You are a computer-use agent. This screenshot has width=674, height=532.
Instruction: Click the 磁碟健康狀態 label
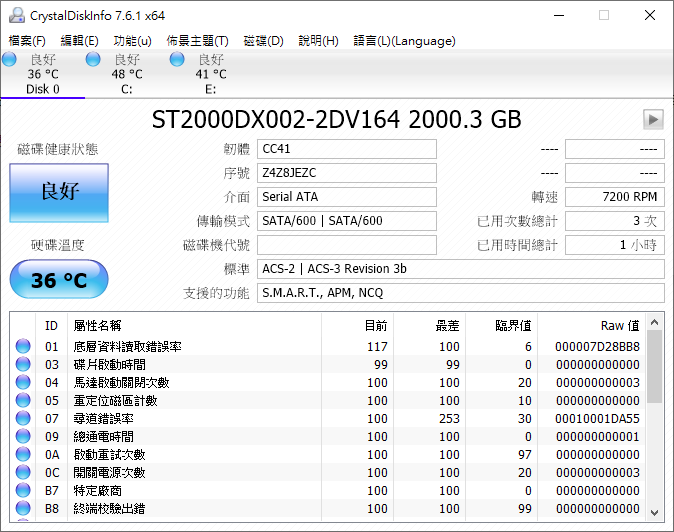[58, 149]
